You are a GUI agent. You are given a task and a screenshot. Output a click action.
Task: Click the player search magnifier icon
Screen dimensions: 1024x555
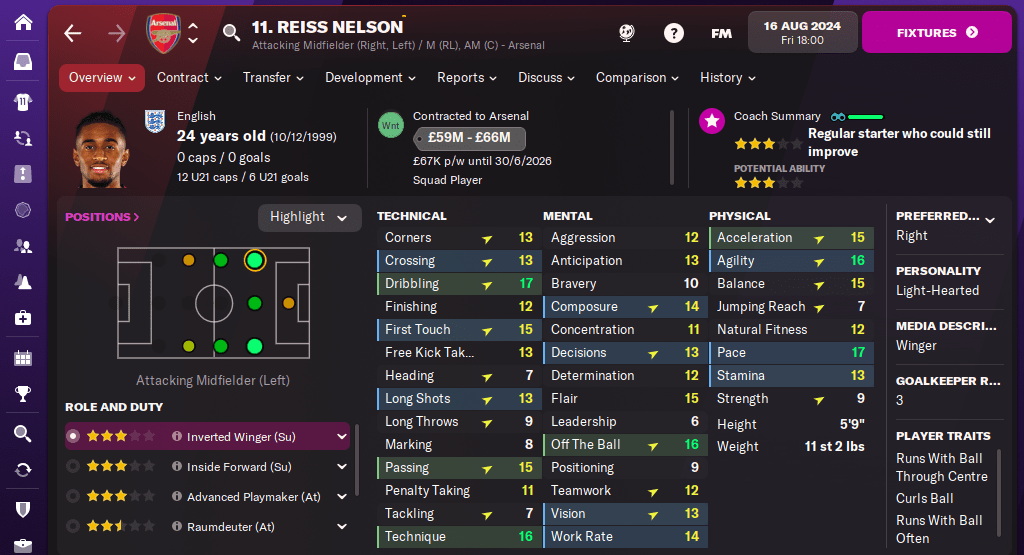click(x=231, y=33)
